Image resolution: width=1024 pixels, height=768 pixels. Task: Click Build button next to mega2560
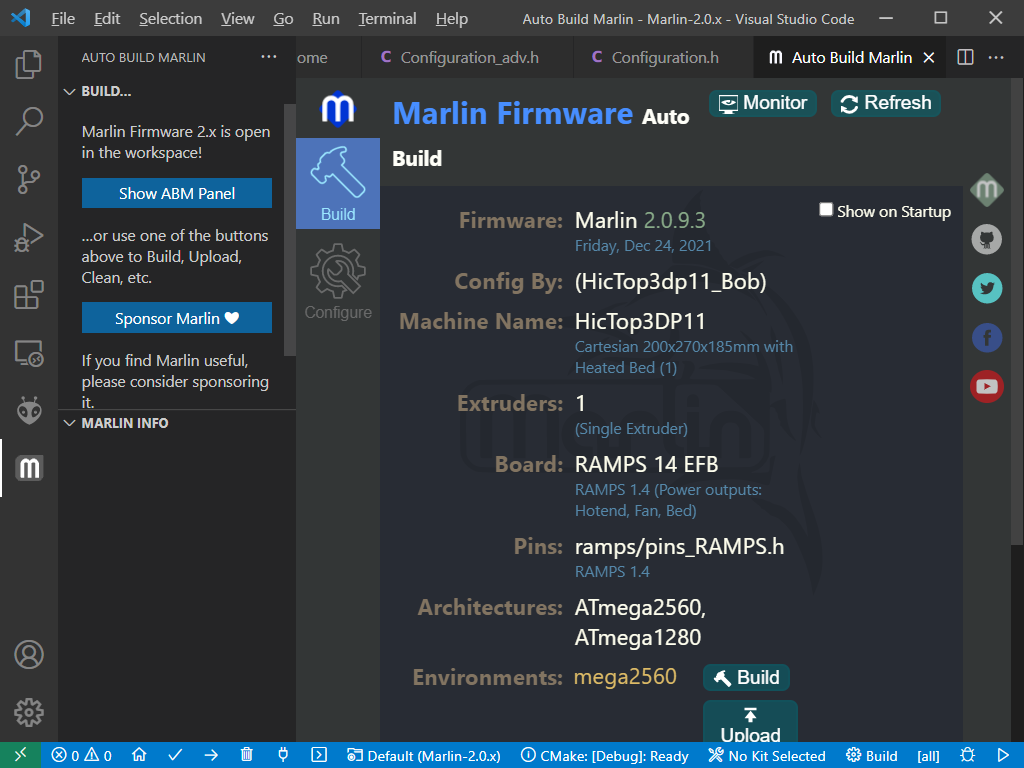[x=746, y=678]
